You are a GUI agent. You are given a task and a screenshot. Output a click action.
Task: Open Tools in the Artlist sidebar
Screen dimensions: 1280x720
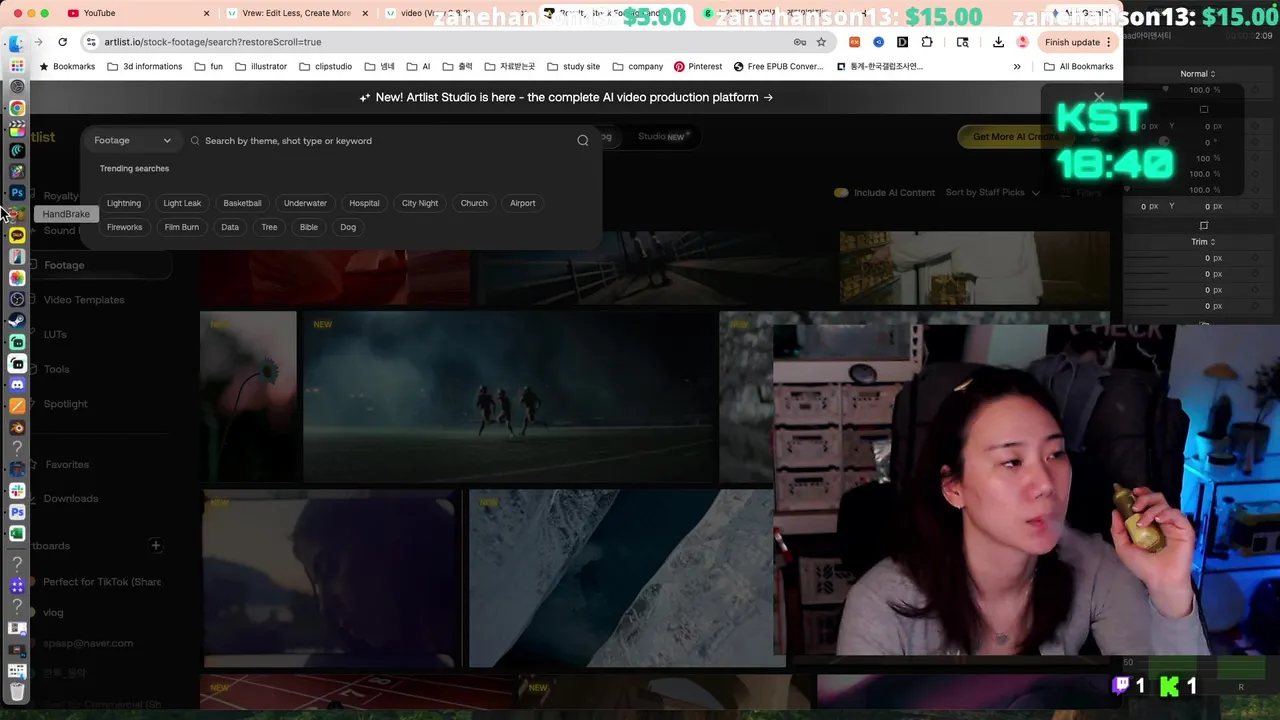56,370
